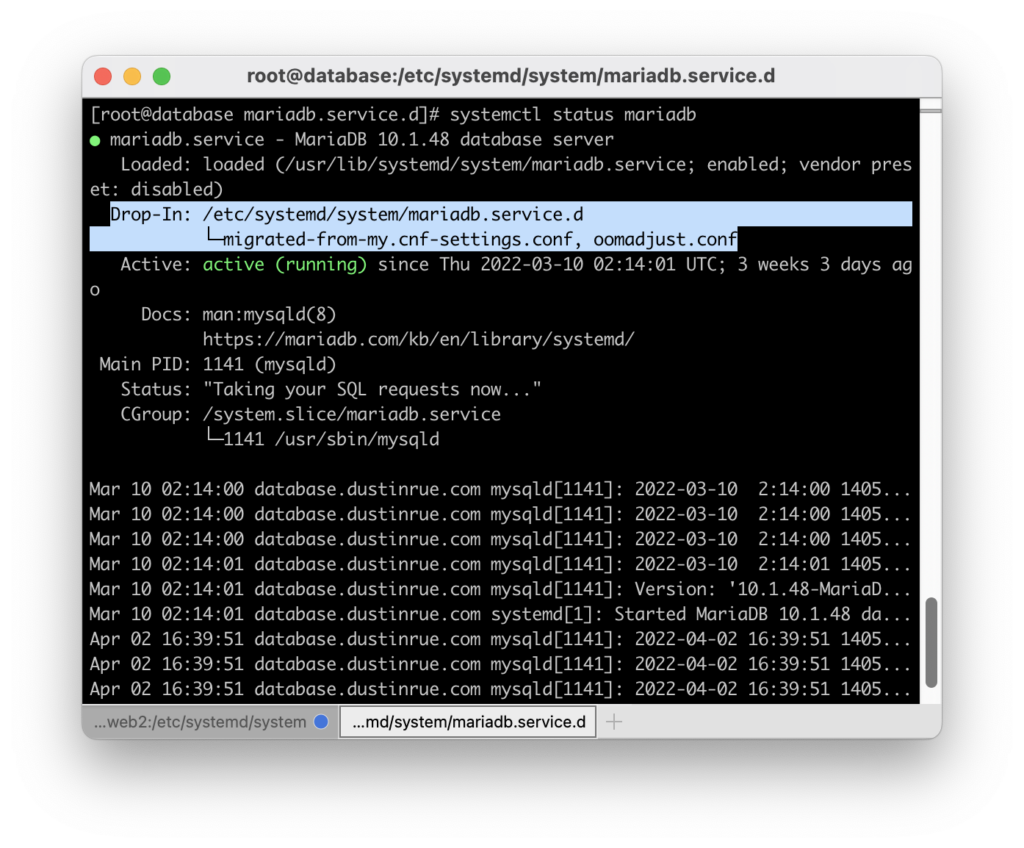This screenshot has width=1024, height=848.
Task: Click the window title root@database path
Action: (511, 76)
